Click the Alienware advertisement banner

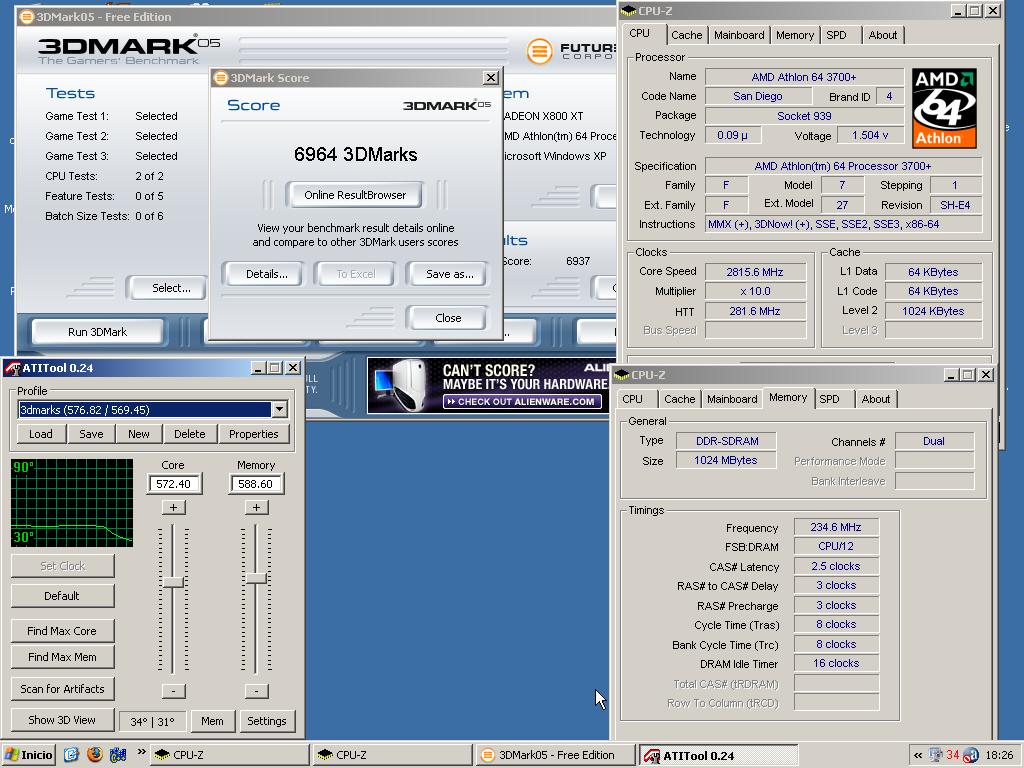click(x=488, y=385)
